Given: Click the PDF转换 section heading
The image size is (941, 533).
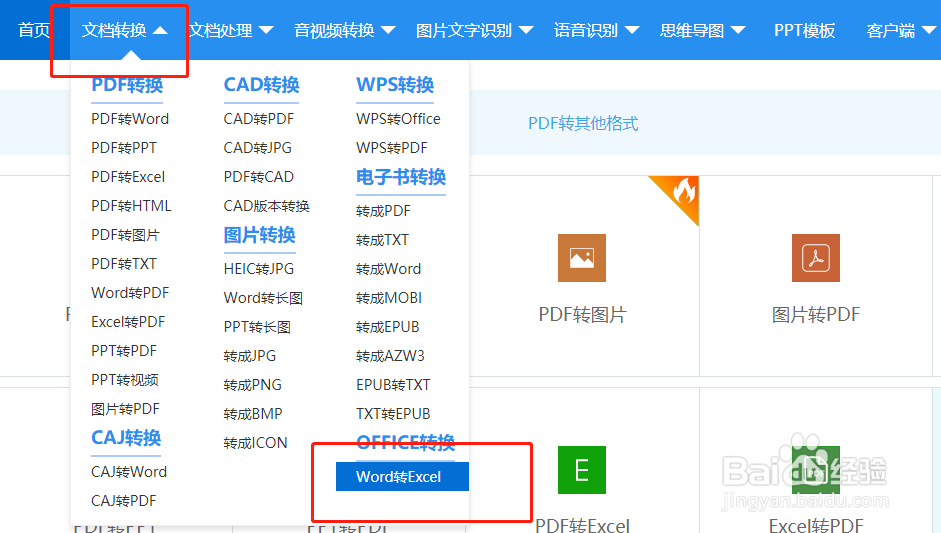Looking at the screenshot, I should pyautogui.click(x=127, y=85).
